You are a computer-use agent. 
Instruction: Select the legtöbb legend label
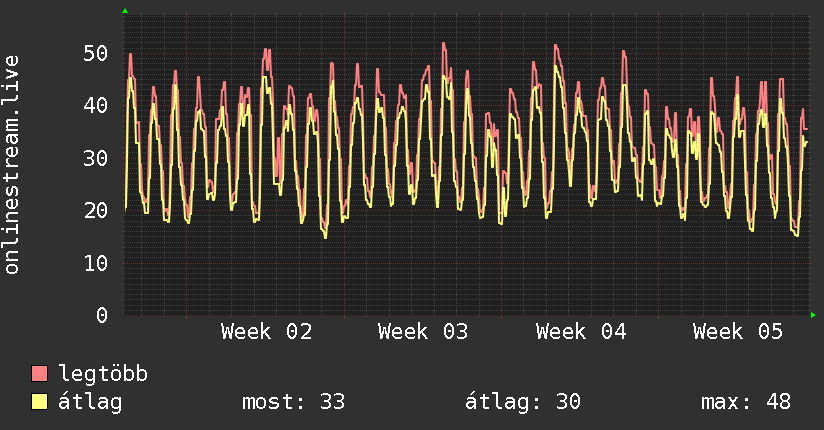pos(103,374)
